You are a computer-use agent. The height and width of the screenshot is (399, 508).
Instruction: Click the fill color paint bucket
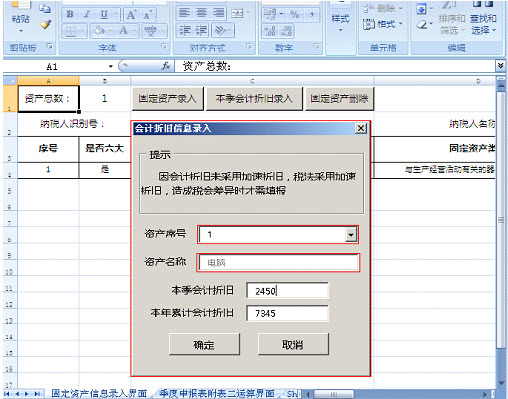(x=99, y=31)
